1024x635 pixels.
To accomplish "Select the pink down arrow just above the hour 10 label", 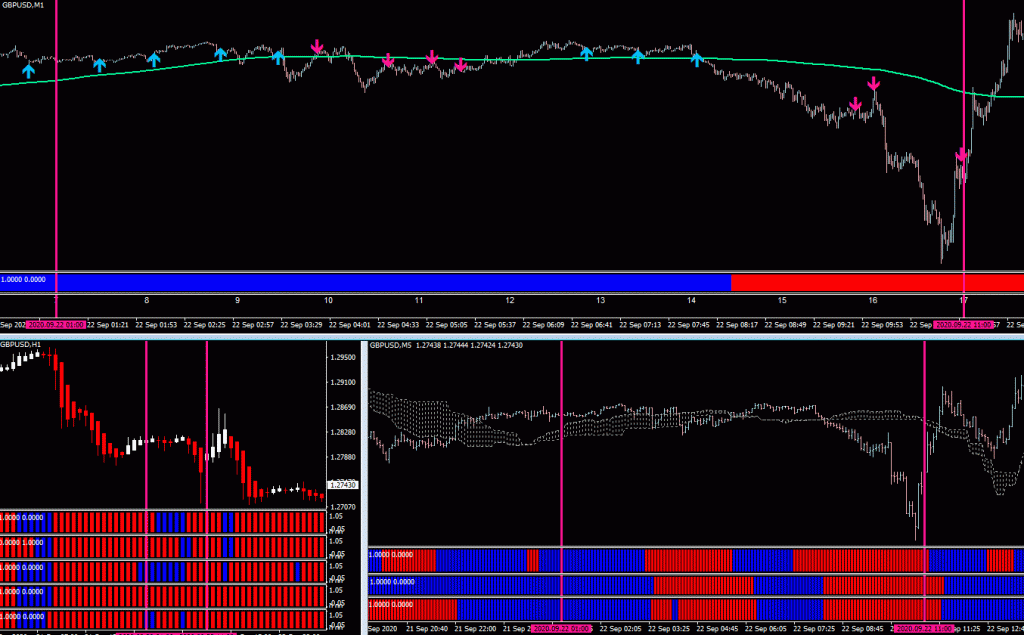I will [317, 46].
